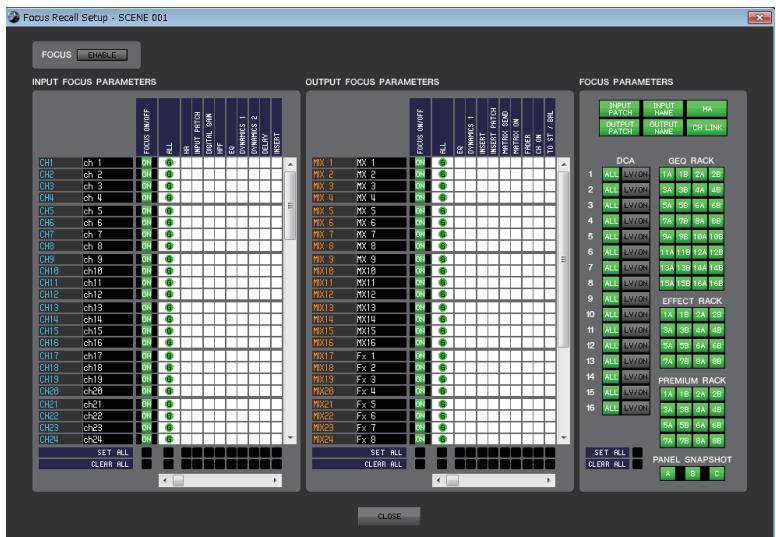The image size is (776, 537).
Task: Select the CH24 channel label
Action: point(60,439)
